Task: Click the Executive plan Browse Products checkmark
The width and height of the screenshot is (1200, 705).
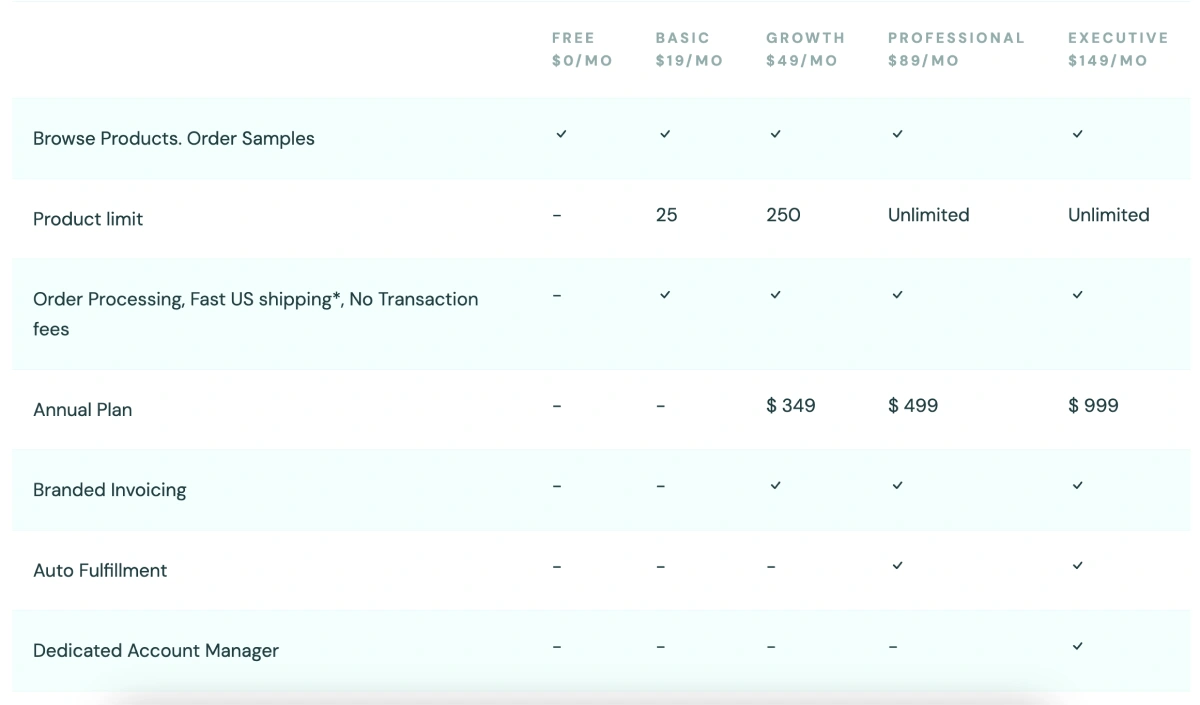Action: coord(1077,134)
